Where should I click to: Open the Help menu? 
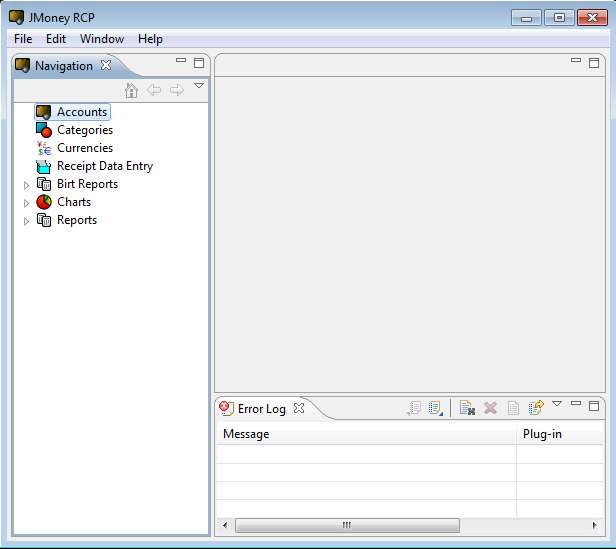point(150,39)
